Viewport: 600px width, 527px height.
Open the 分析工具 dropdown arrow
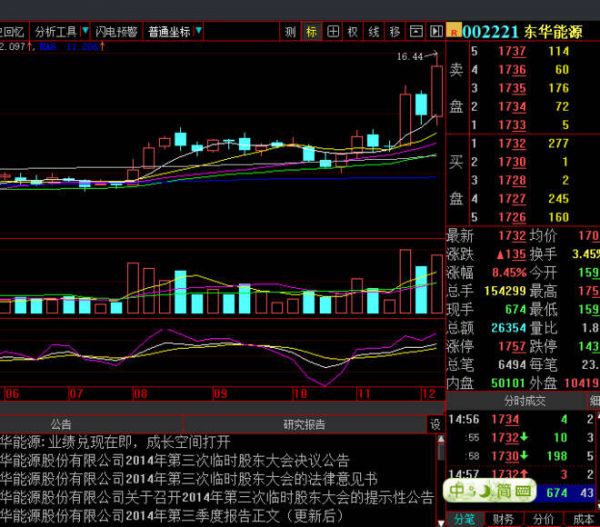pos(85,31)
